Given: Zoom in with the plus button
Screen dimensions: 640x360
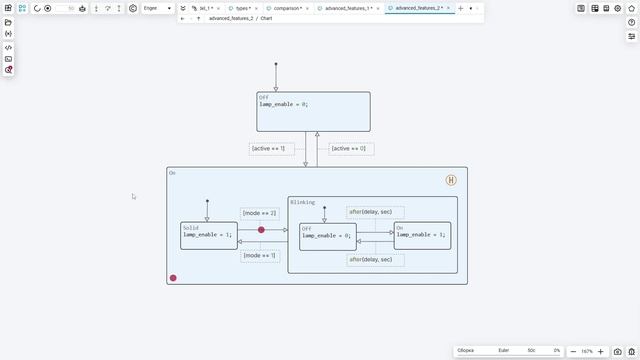Looking at the screenshot, I should [600, 351].
